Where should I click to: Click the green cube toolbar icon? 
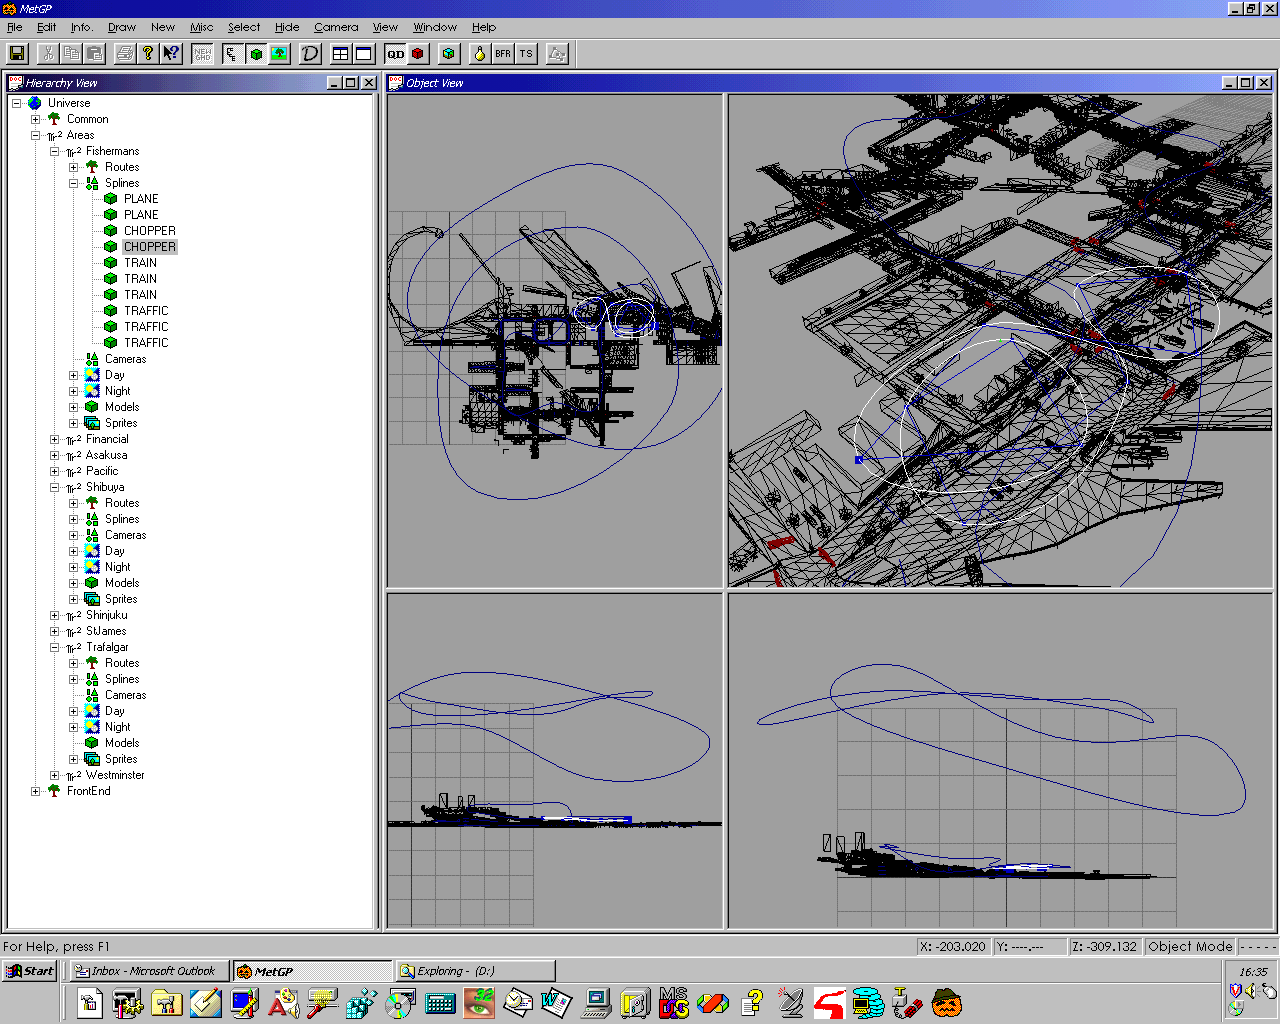click(x=256, y=54)
